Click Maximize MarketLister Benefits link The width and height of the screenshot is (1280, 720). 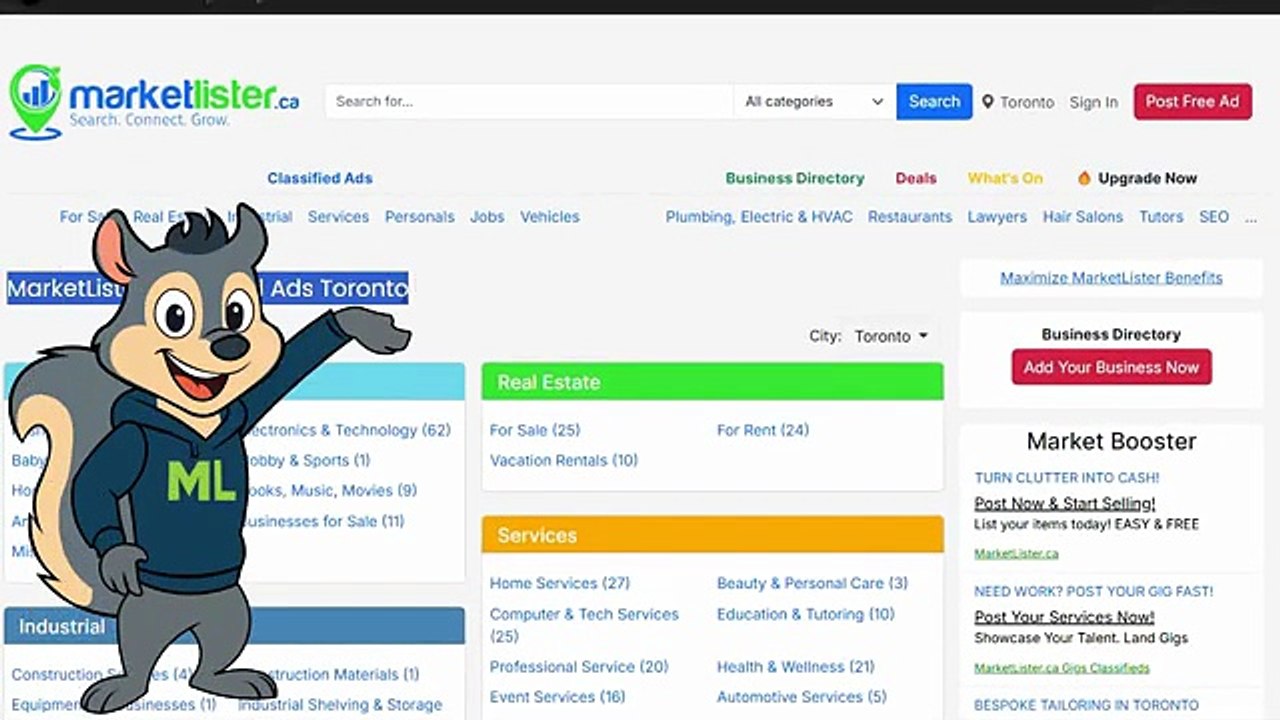pyautogui.click(x=1111, y=278)
